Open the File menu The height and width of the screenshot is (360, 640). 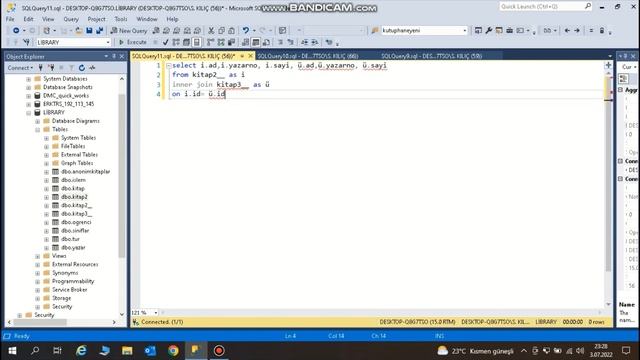(x=10, y=19)
